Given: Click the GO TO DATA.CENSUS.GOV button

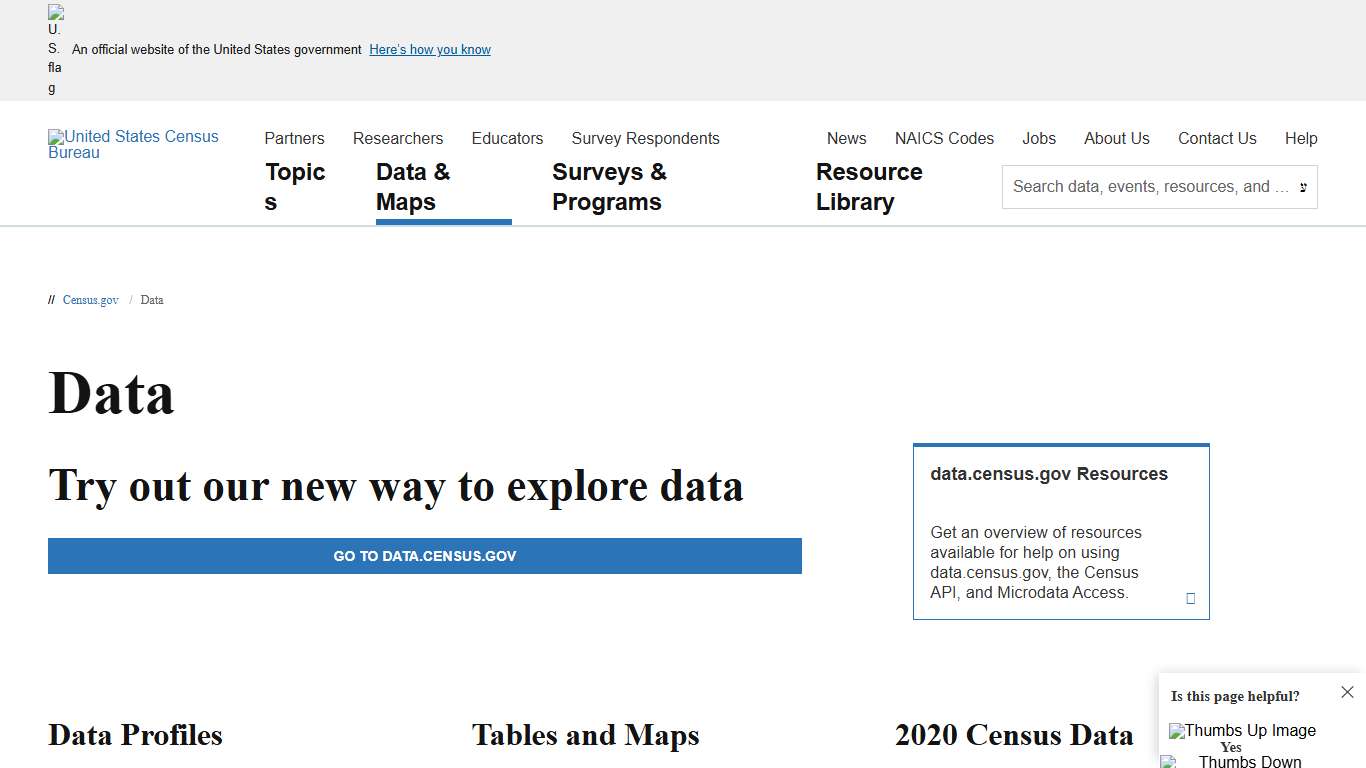Looking at the screenshot, I should click(x=424, y=556).
